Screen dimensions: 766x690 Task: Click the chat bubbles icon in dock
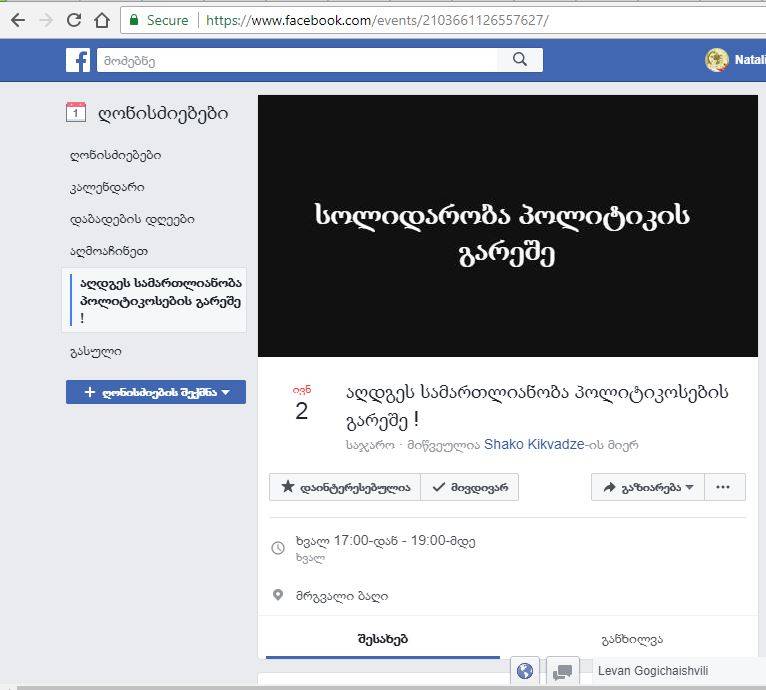click(x=562, y=672)
